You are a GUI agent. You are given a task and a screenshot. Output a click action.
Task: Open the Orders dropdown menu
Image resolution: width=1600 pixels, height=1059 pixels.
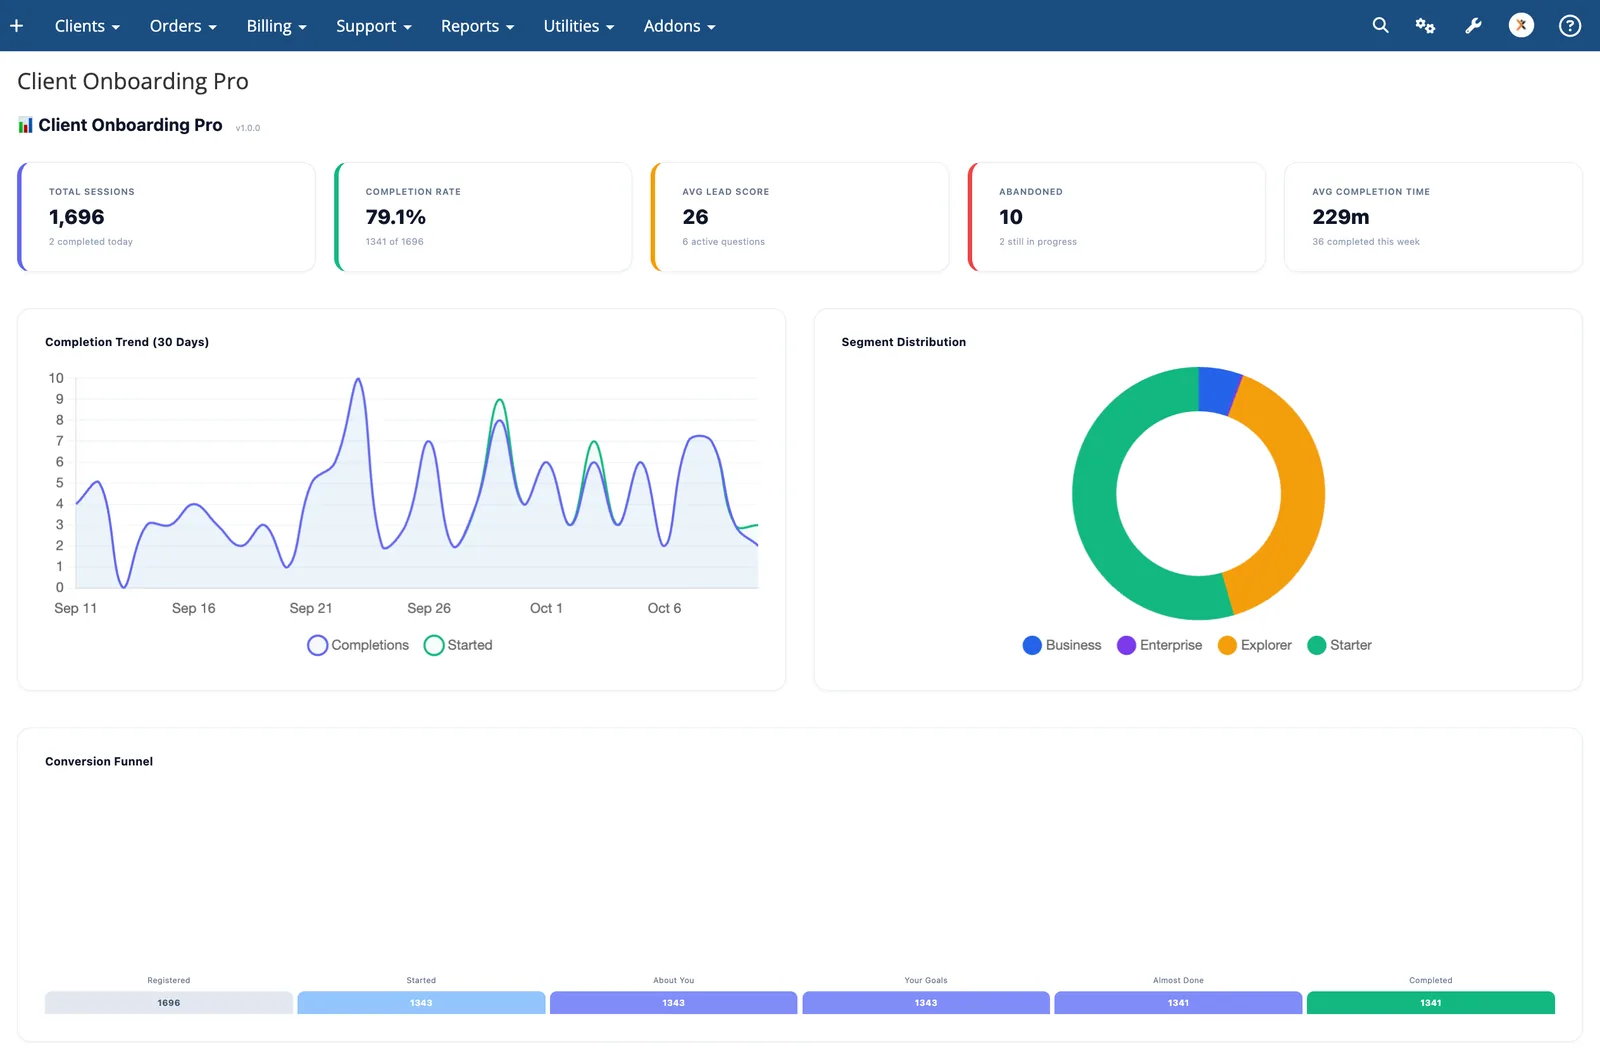point(183,26)
